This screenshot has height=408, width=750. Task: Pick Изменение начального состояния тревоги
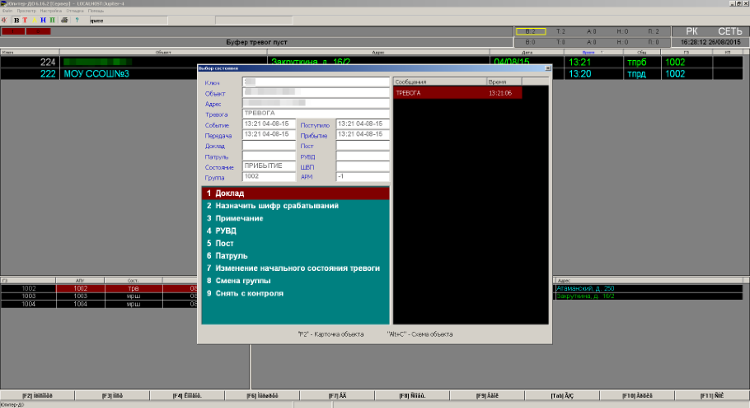pos(295,268)
